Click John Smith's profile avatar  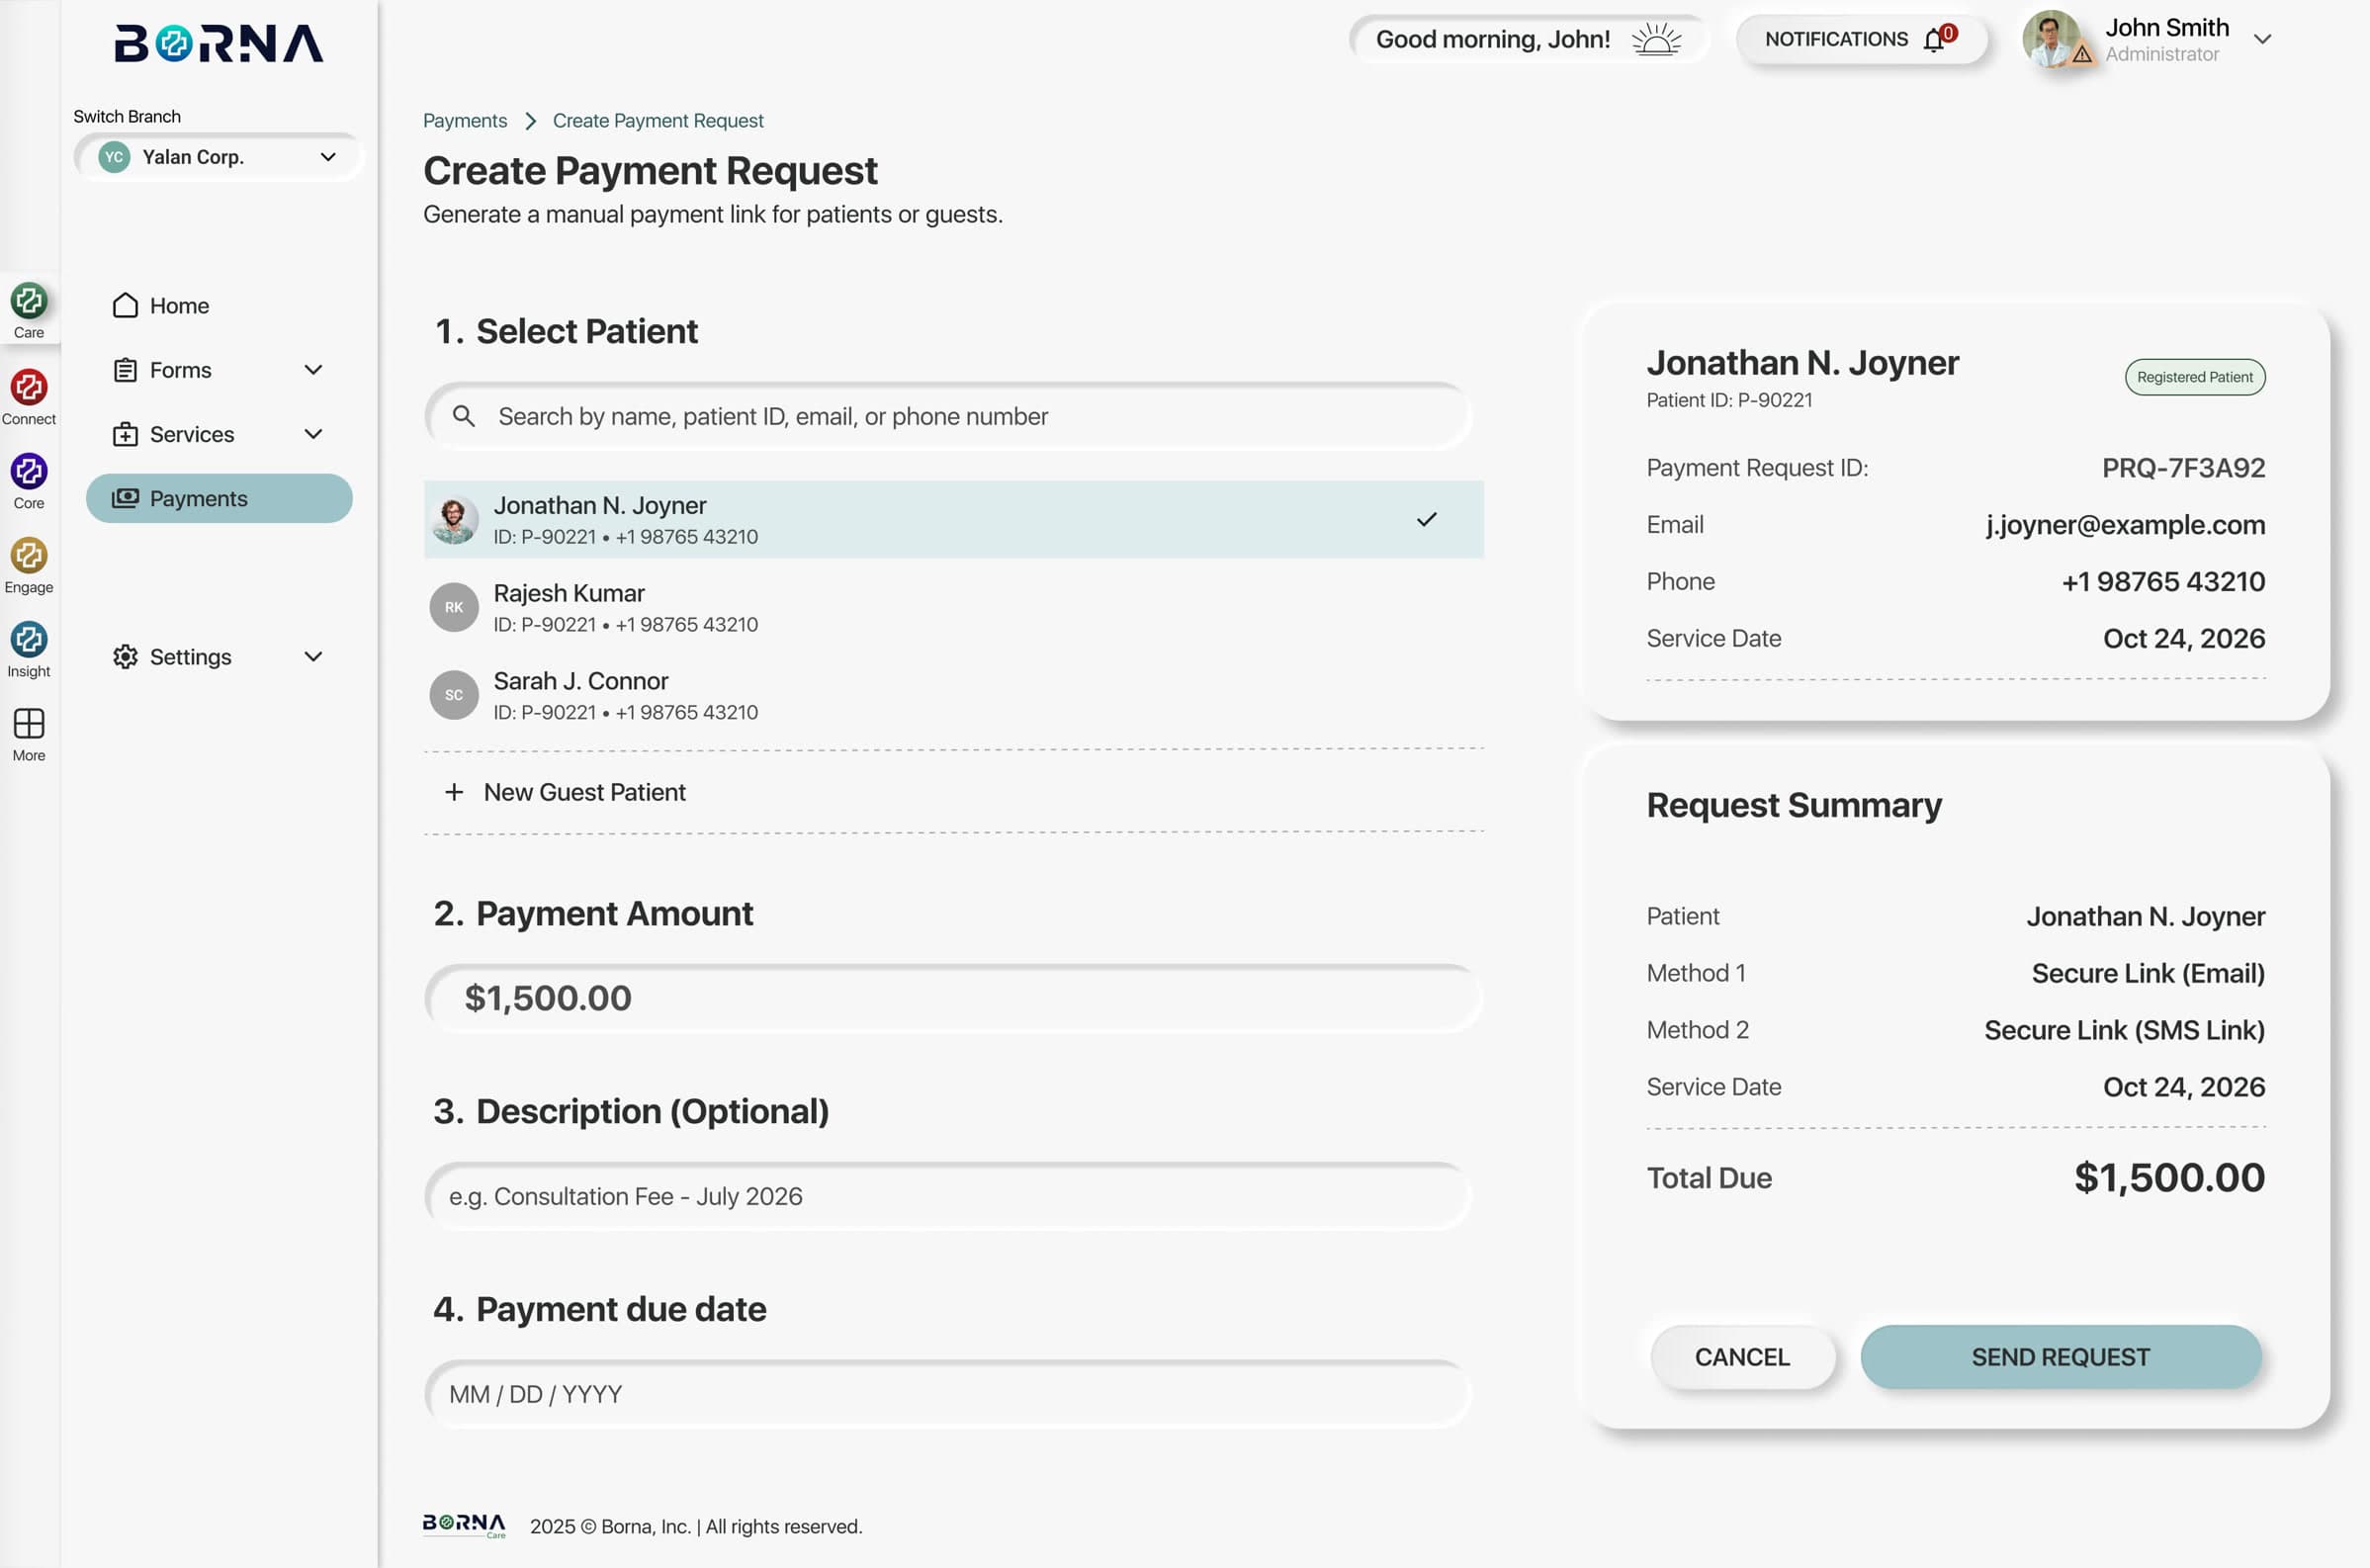(x=2053, y=39)
